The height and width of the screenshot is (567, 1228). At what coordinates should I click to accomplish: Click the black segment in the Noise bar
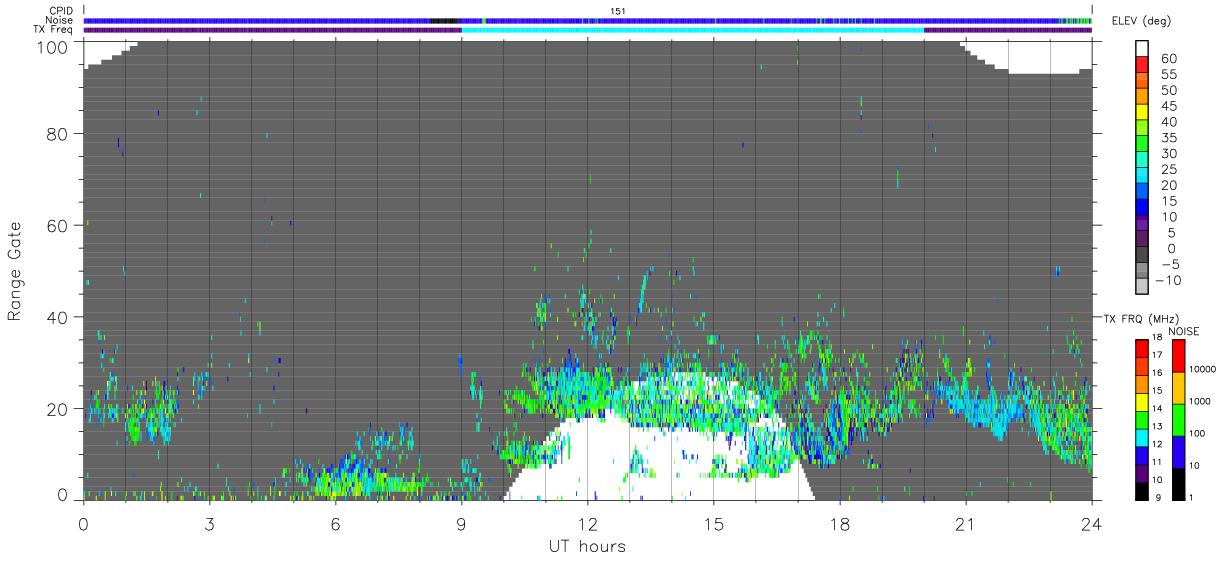click(x=444, y=20)
